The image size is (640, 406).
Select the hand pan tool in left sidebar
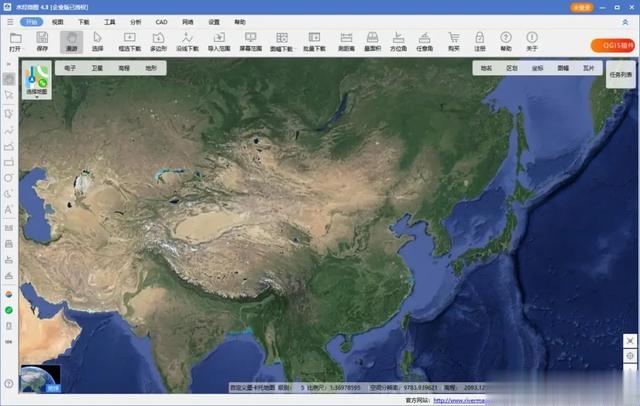point(9,79)
